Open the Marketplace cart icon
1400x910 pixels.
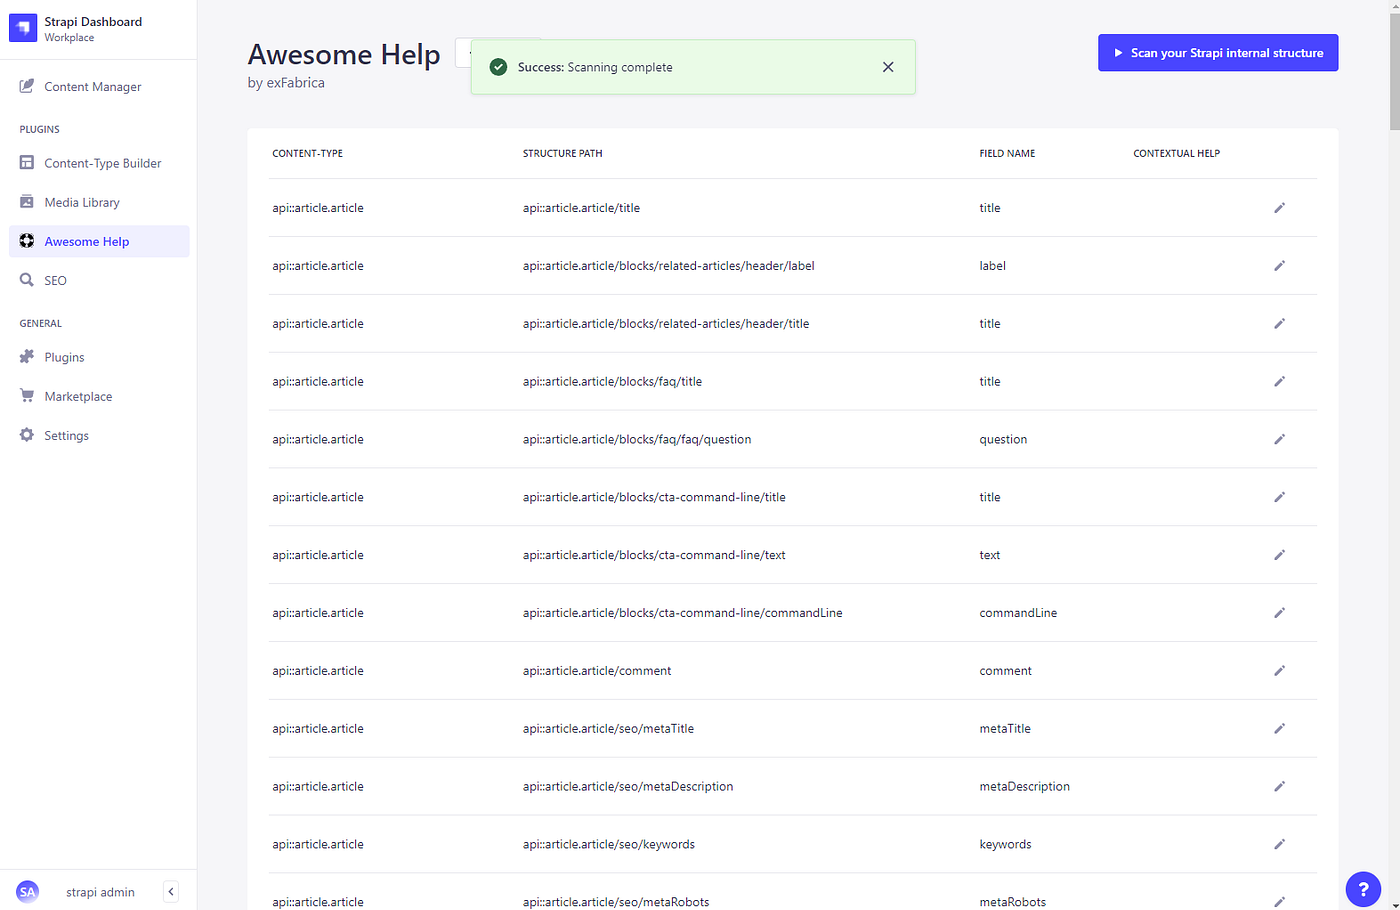77,395
